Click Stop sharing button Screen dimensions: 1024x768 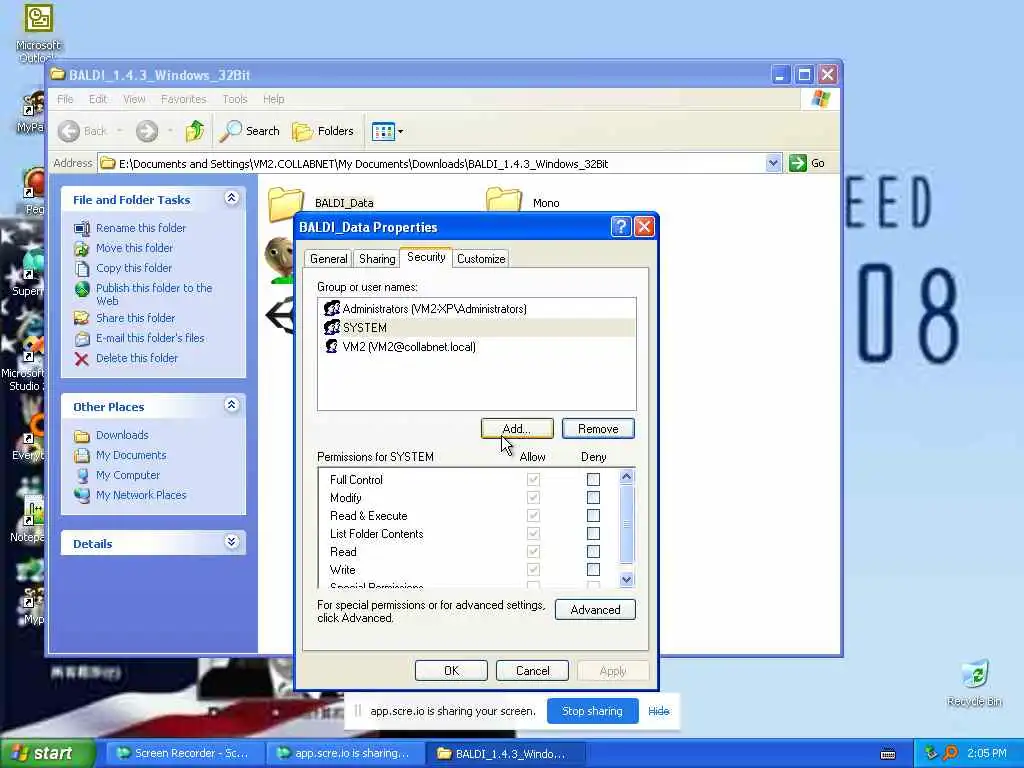click(592, 711)
